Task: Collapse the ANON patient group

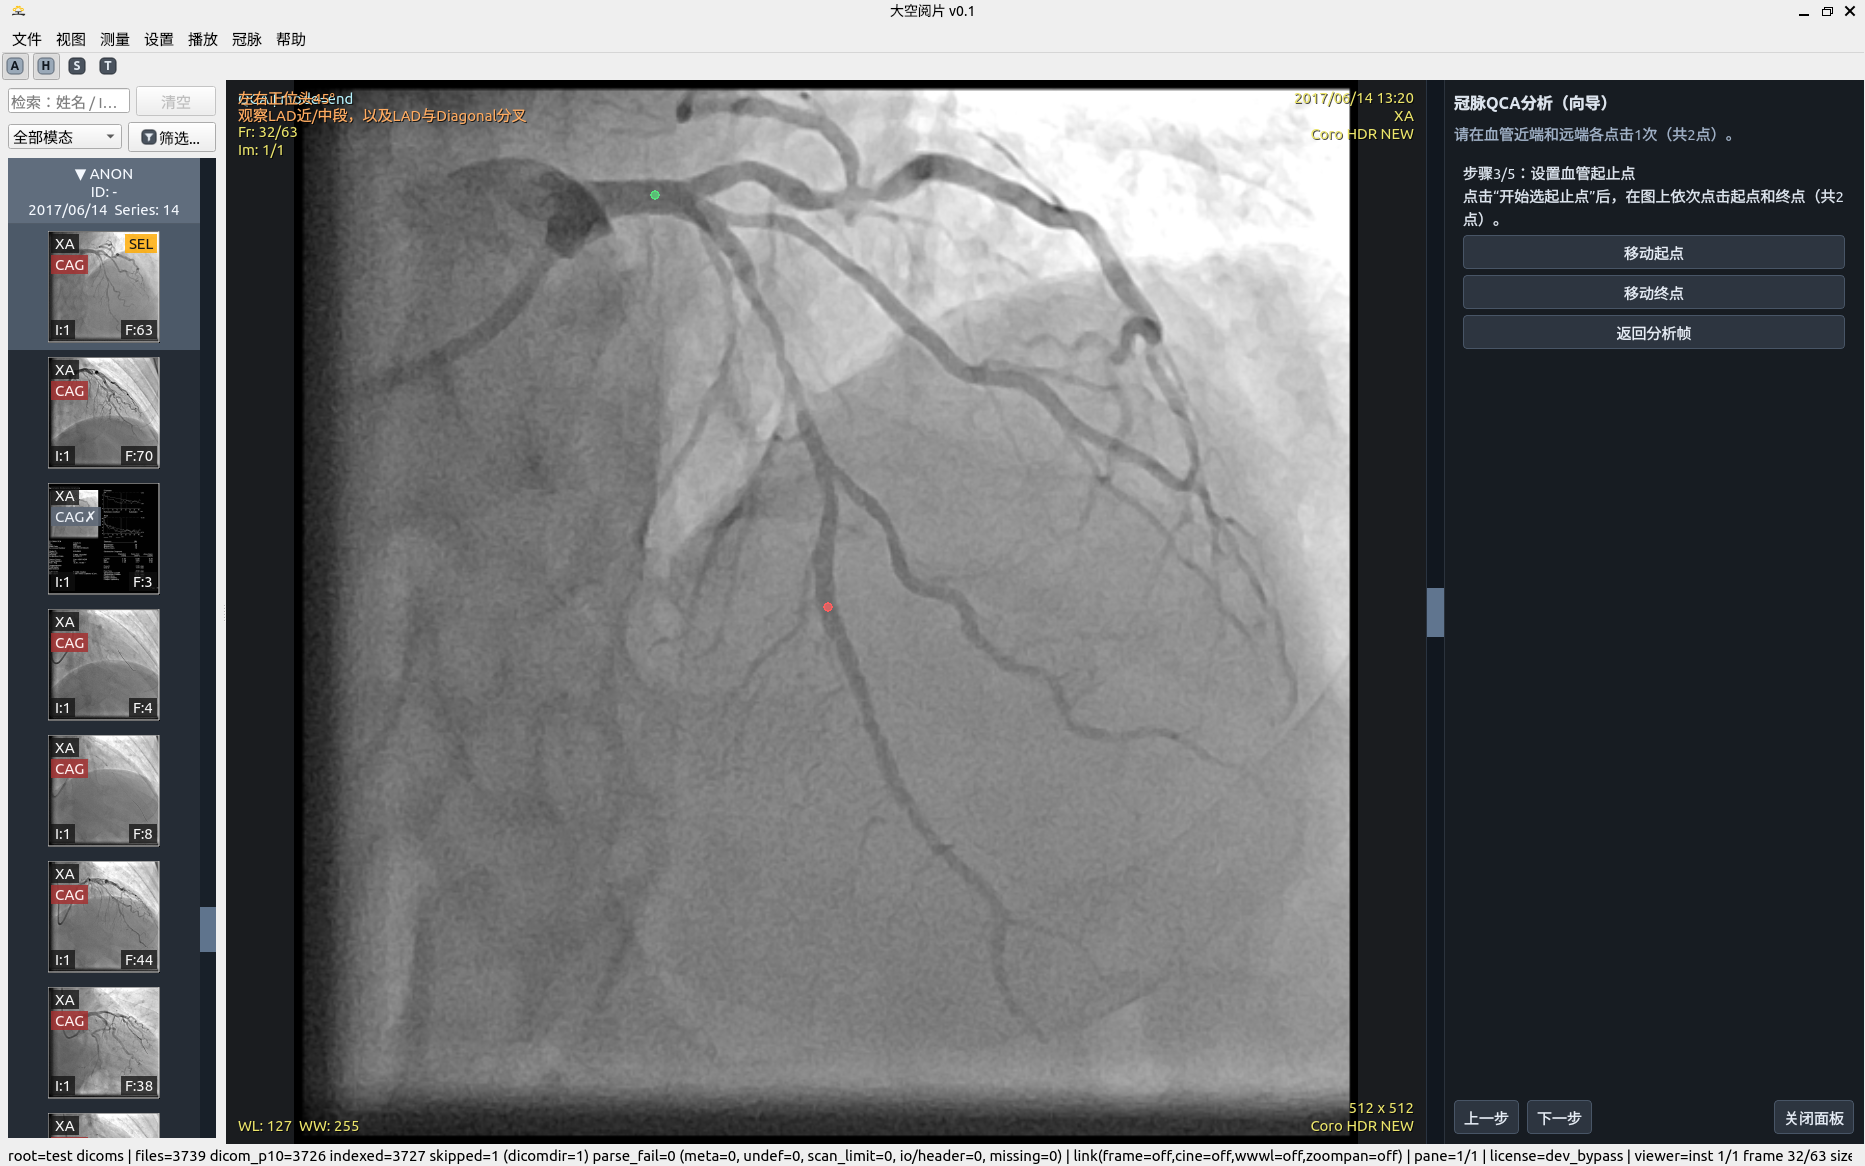Action: pos(80,174)
